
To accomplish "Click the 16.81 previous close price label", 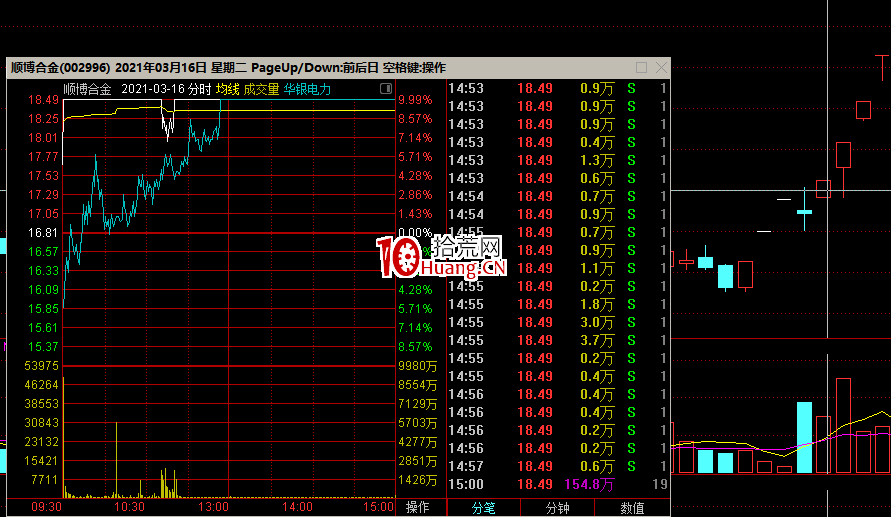I will pos(42,232).
